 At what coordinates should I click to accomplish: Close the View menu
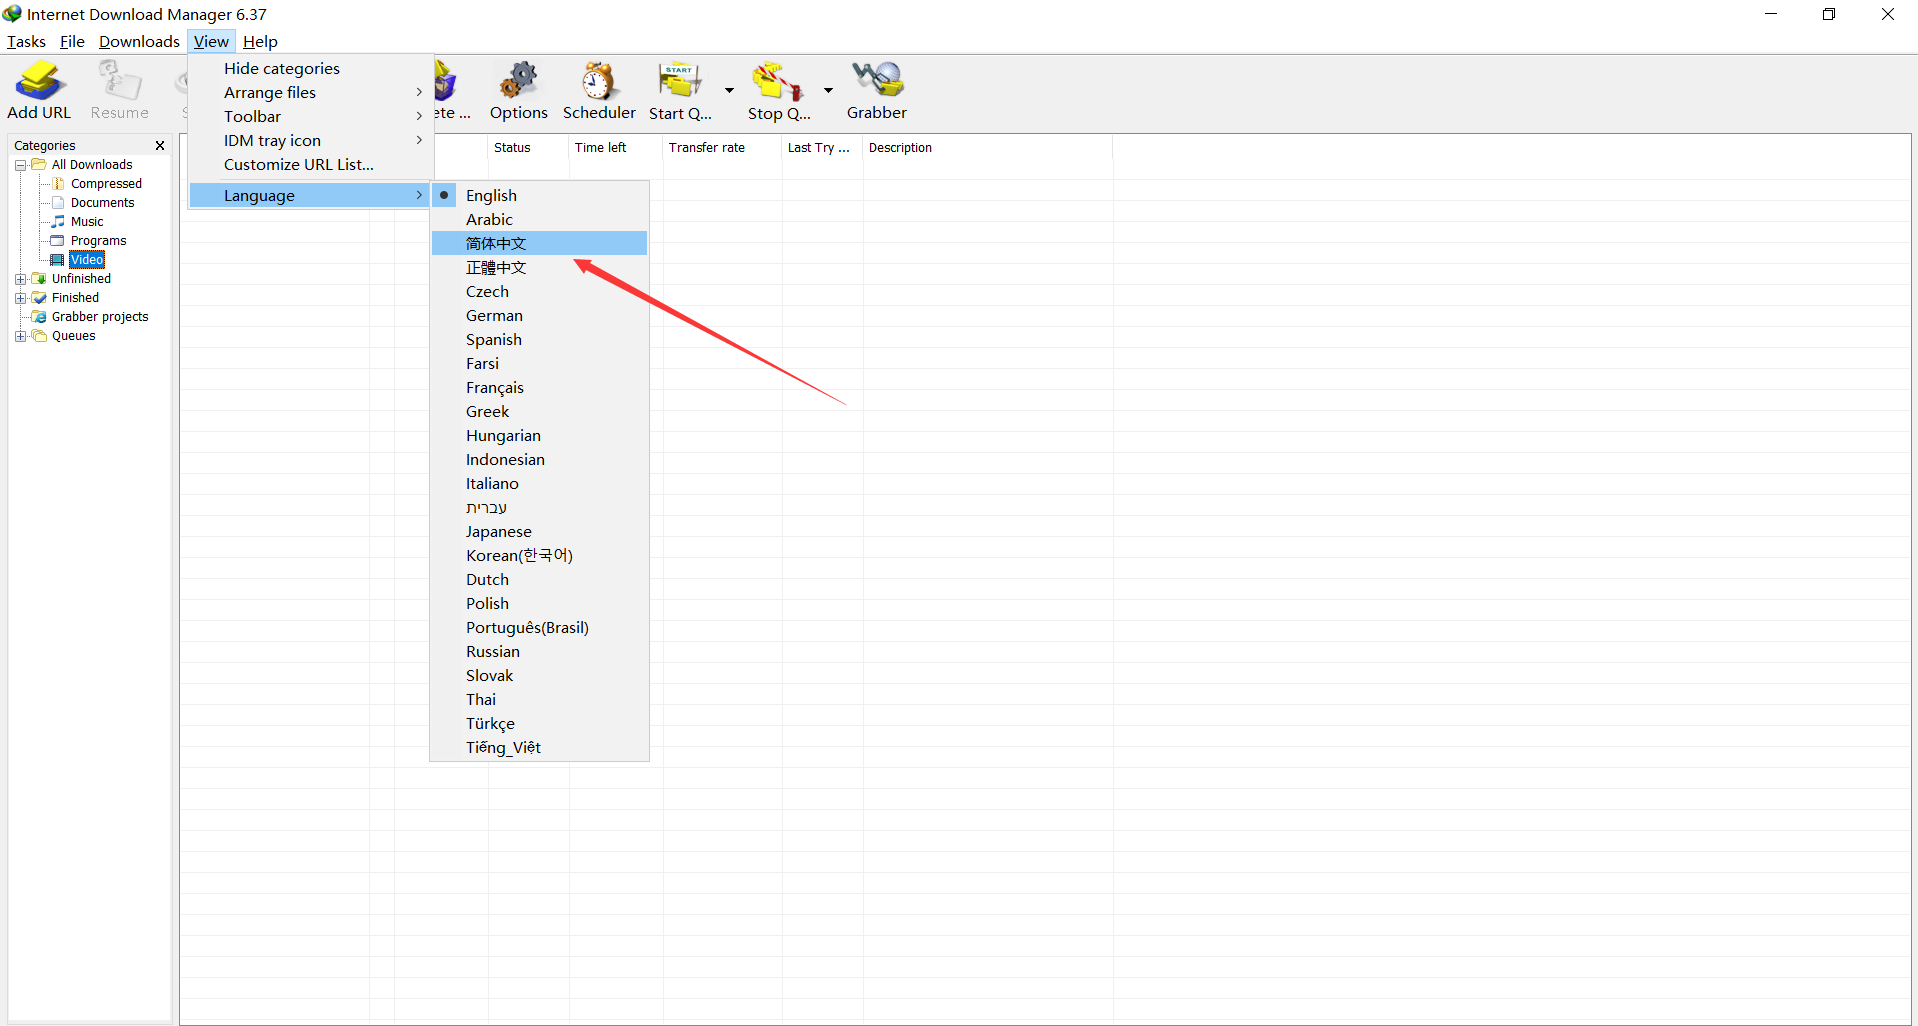(211, 42)
